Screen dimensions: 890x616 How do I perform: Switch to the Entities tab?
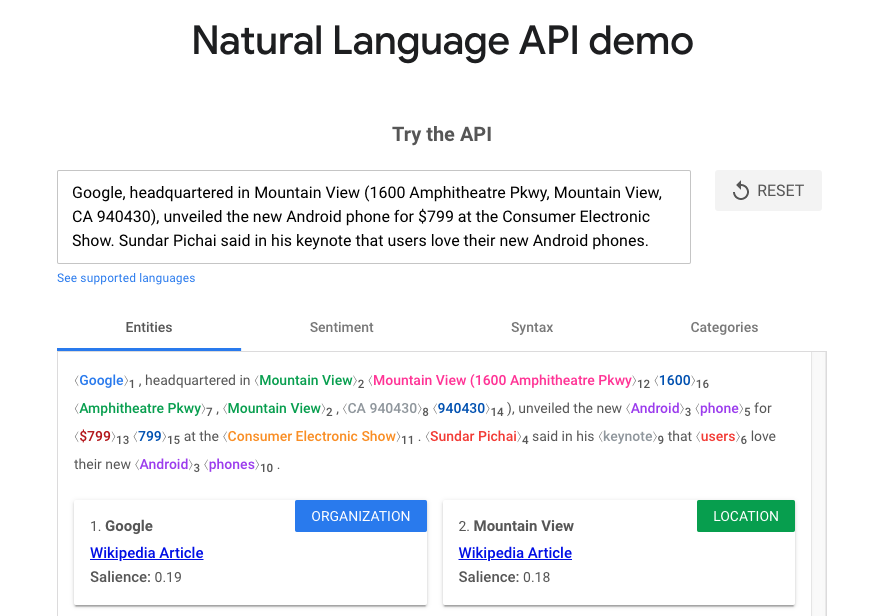149,327
